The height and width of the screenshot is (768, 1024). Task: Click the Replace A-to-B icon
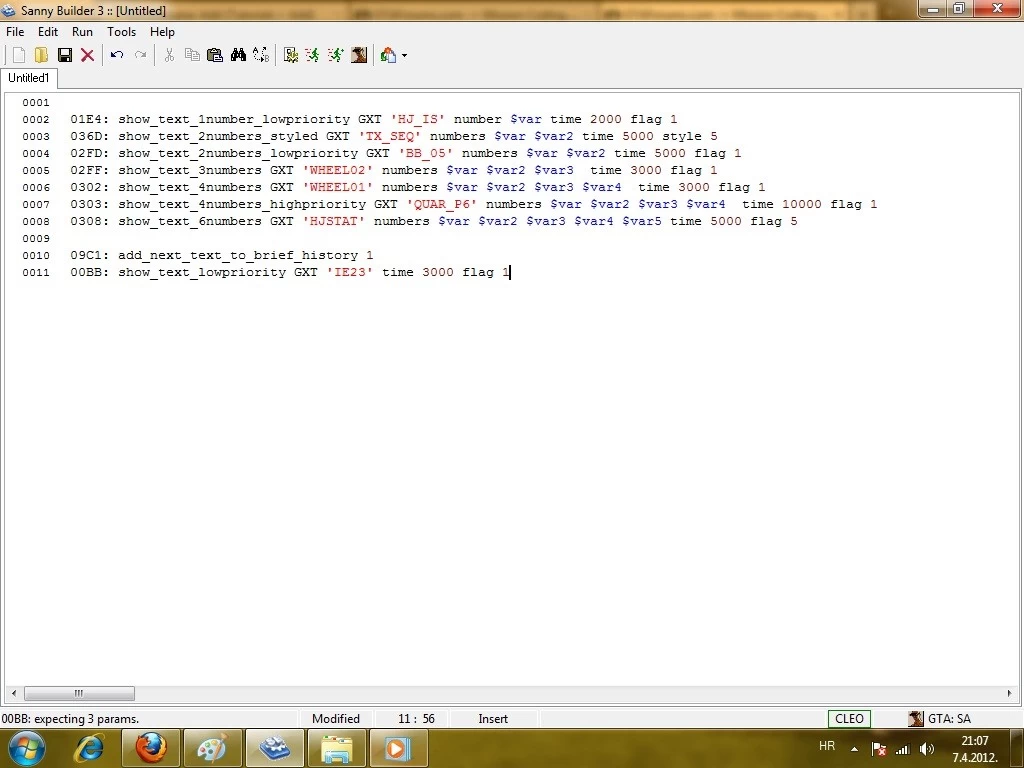point(261,55)
